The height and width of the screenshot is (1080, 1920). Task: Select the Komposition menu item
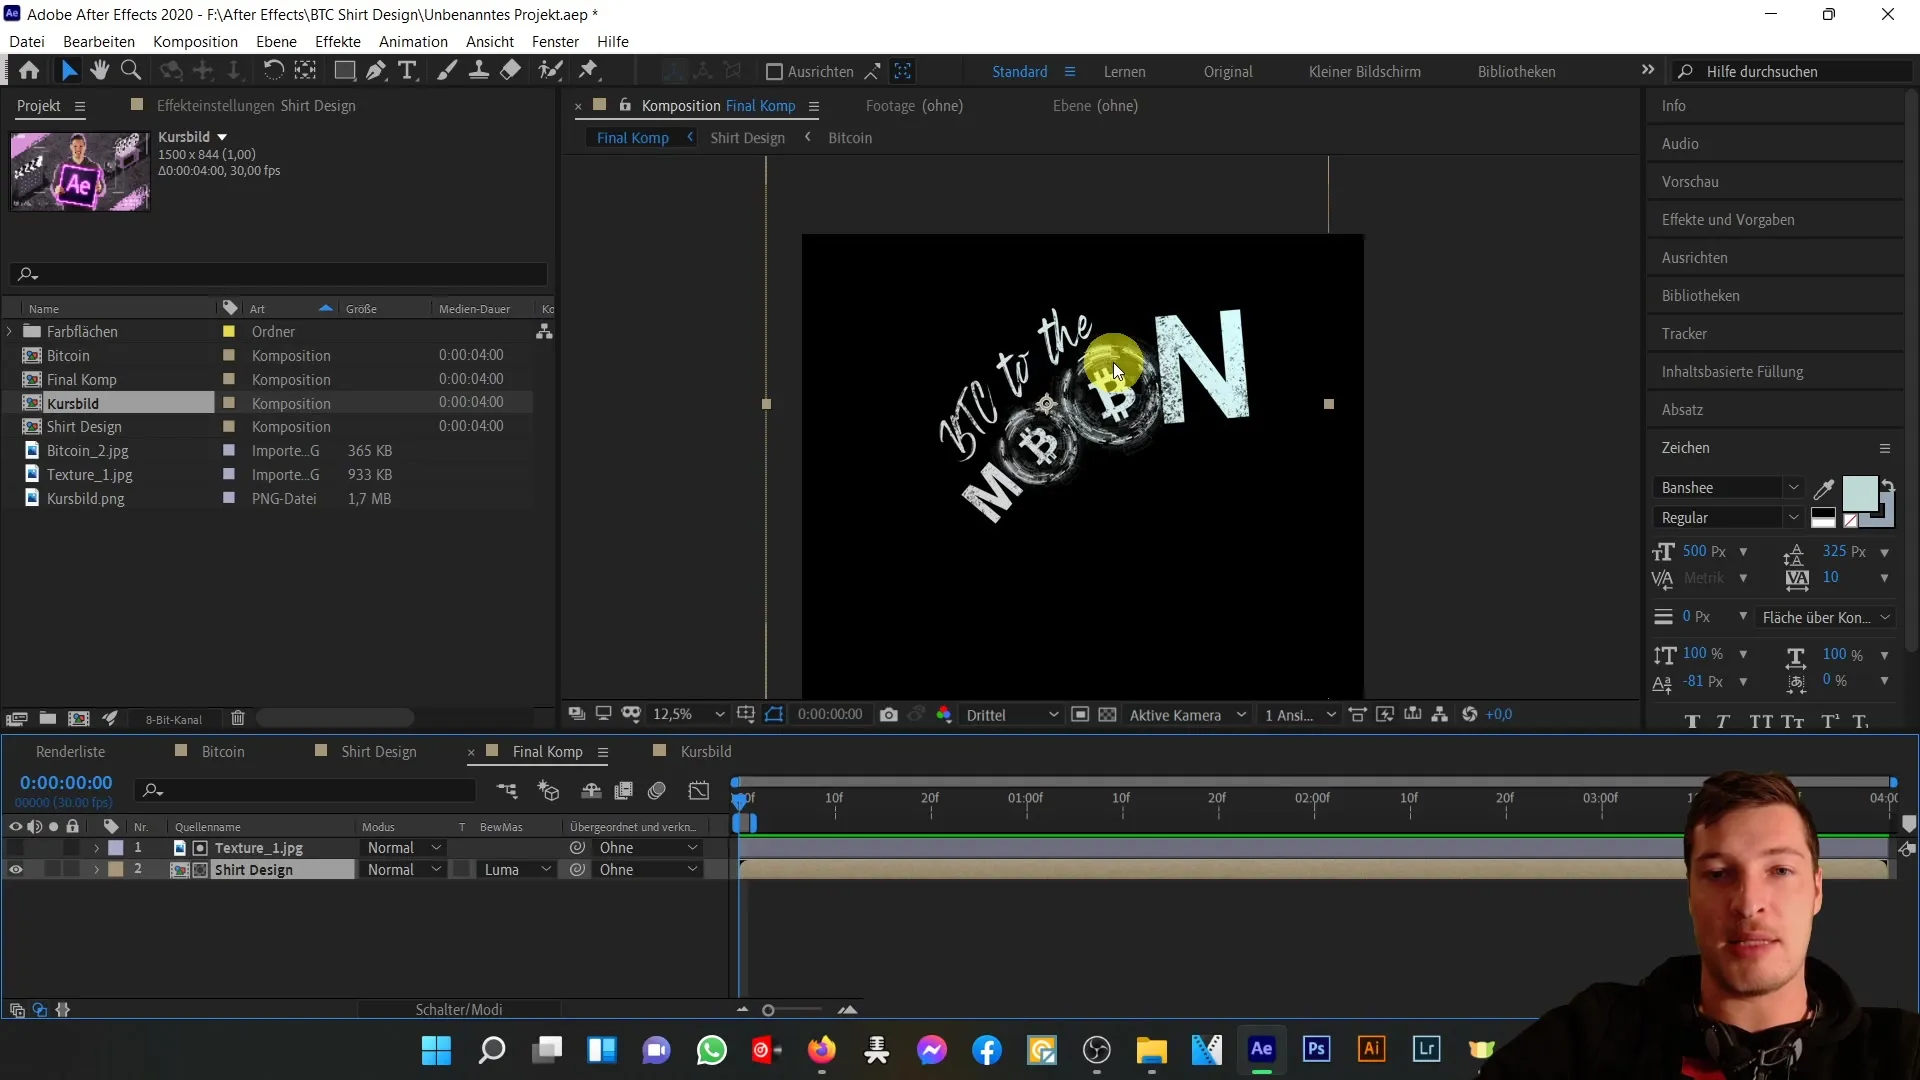point(195,41)
